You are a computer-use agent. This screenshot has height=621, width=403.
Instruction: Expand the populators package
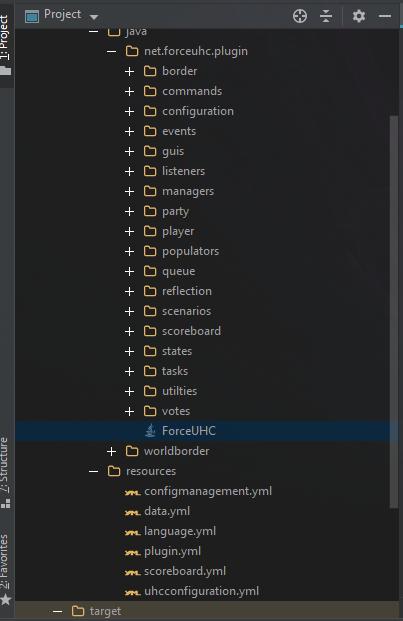tap(129, 251)
